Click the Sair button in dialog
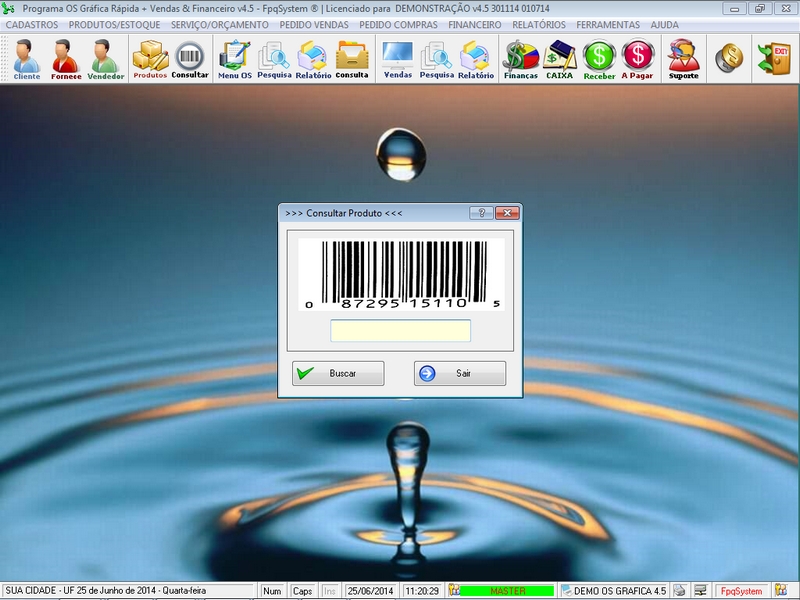Image resolution: width=800 pixels, height=600 pixels. coord(460,373)
